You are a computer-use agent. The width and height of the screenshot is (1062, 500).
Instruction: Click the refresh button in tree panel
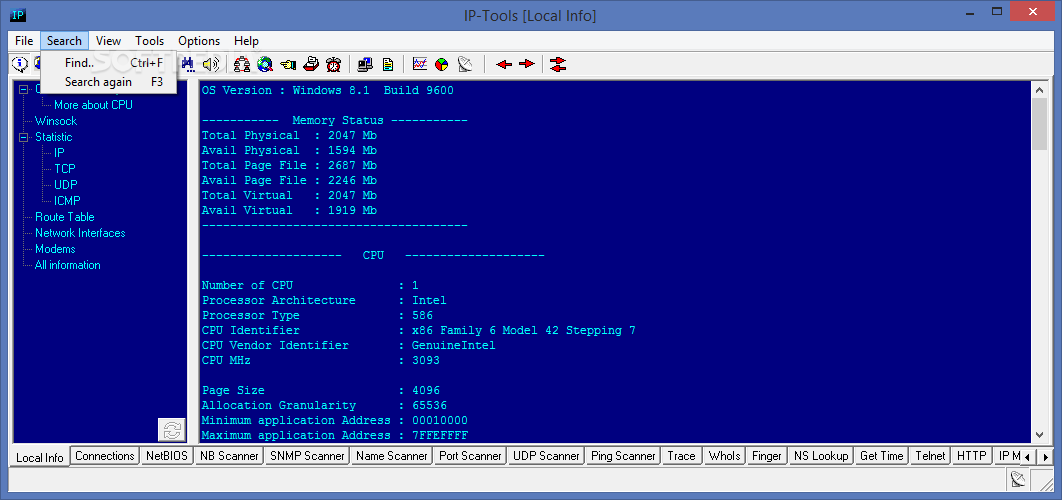(171, 430)
